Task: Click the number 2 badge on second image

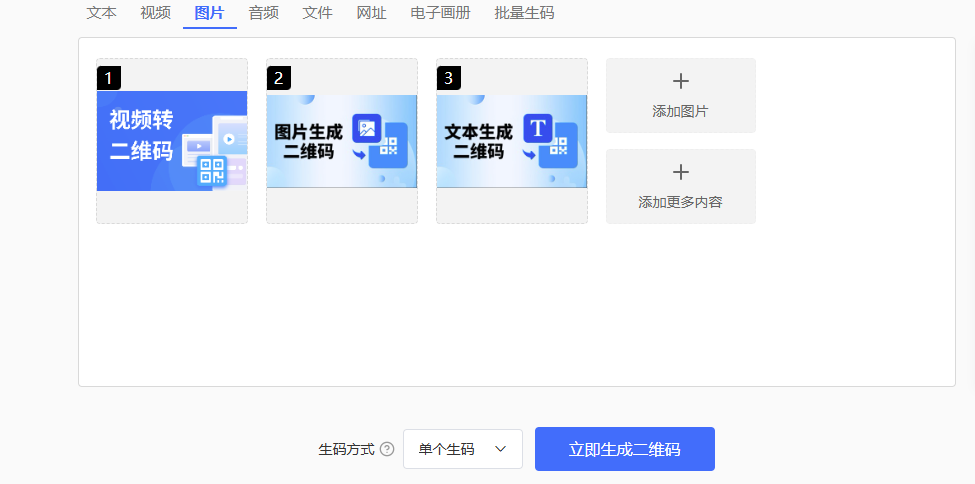Action: (279, 78)
